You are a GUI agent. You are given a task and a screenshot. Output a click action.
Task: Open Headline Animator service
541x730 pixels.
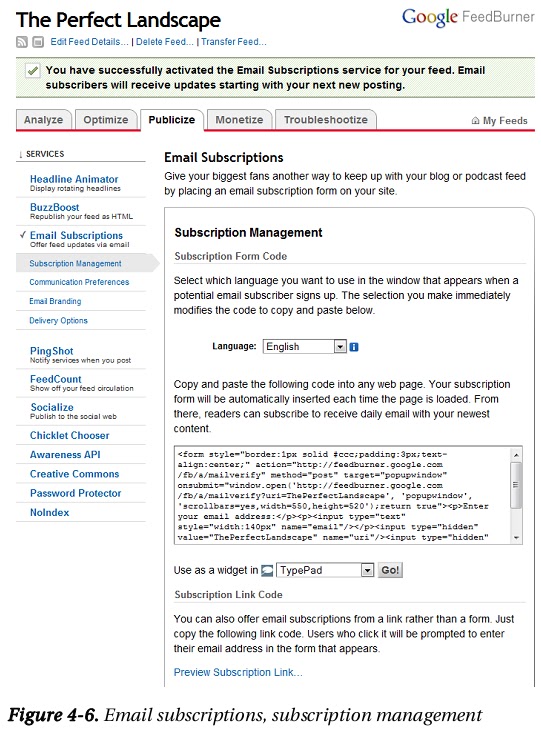click(x=74, y=179)
